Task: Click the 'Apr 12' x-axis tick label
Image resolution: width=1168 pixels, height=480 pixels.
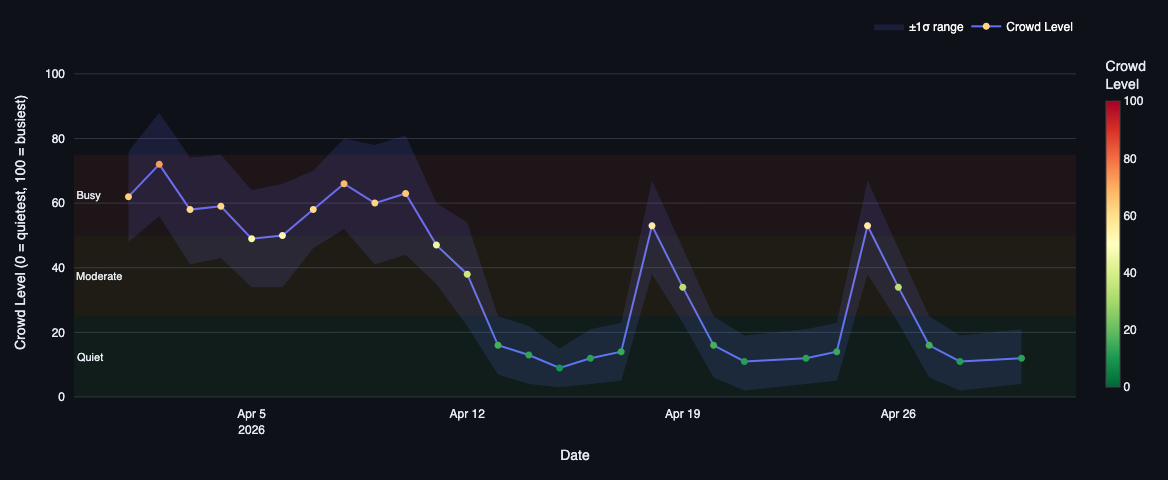Action: click(x=467, y=414)
